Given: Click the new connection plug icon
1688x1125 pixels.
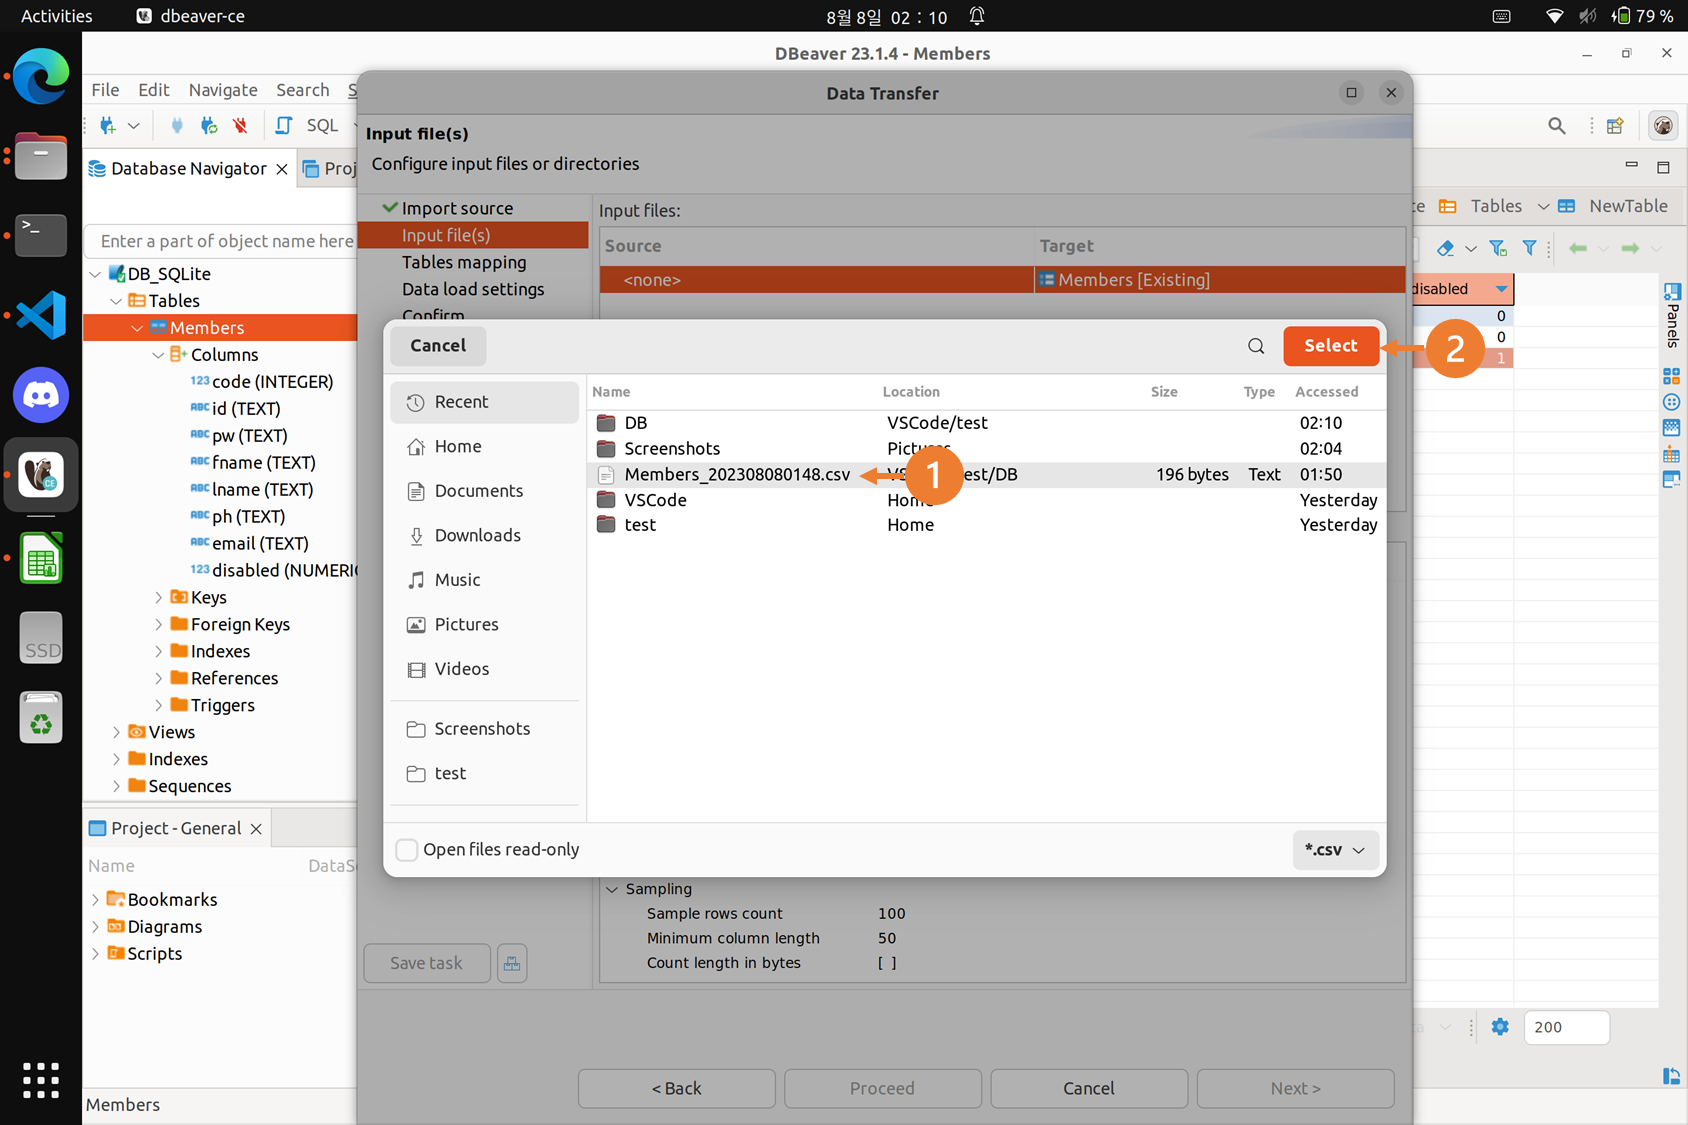Looking at the screenshot, I should 108,125.
